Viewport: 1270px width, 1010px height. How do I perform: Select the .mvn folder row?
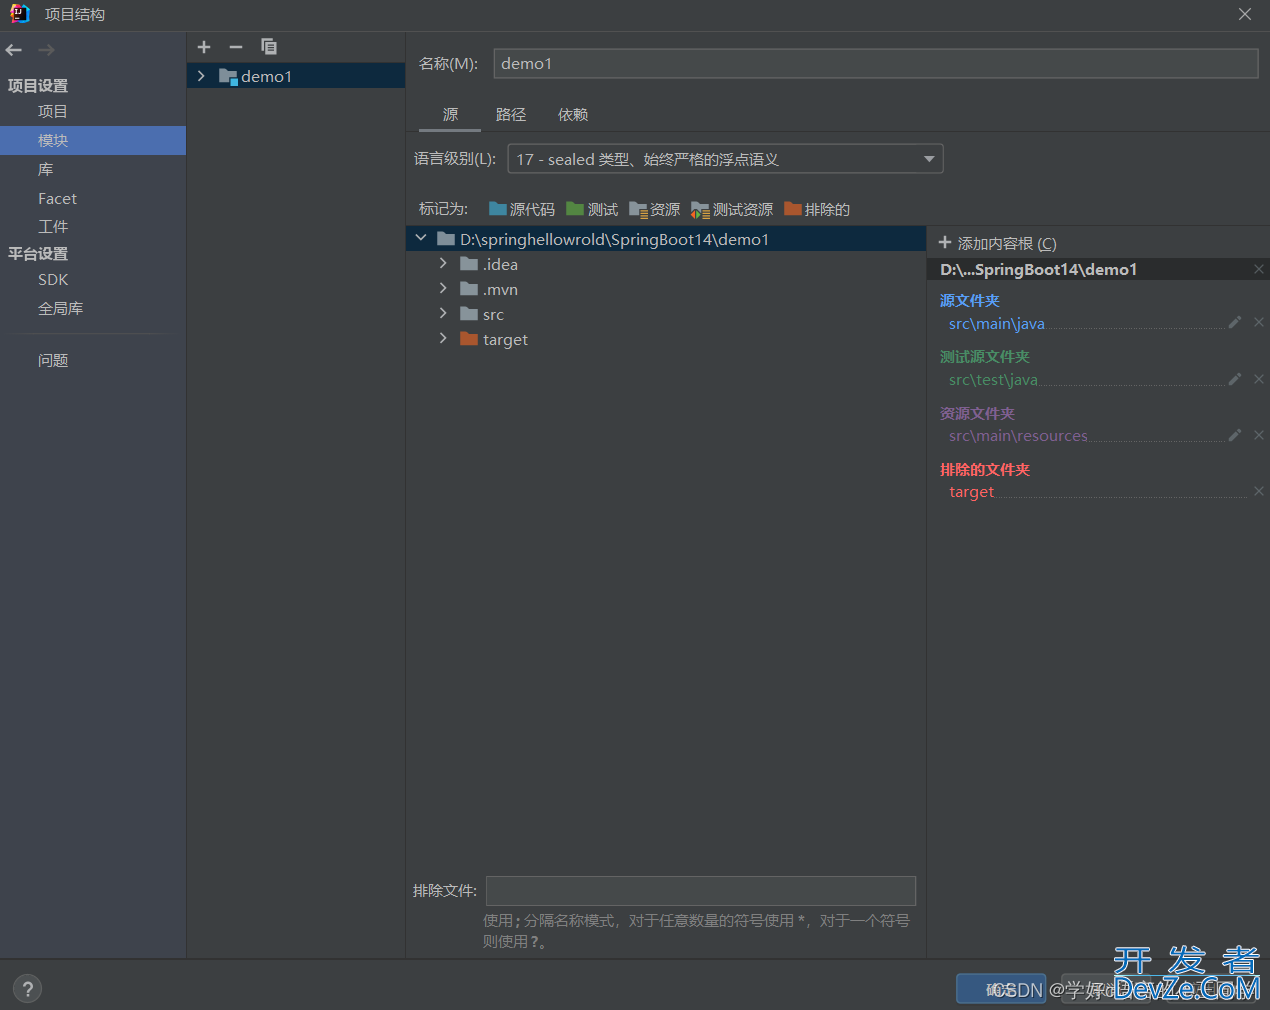coord(666,289)
